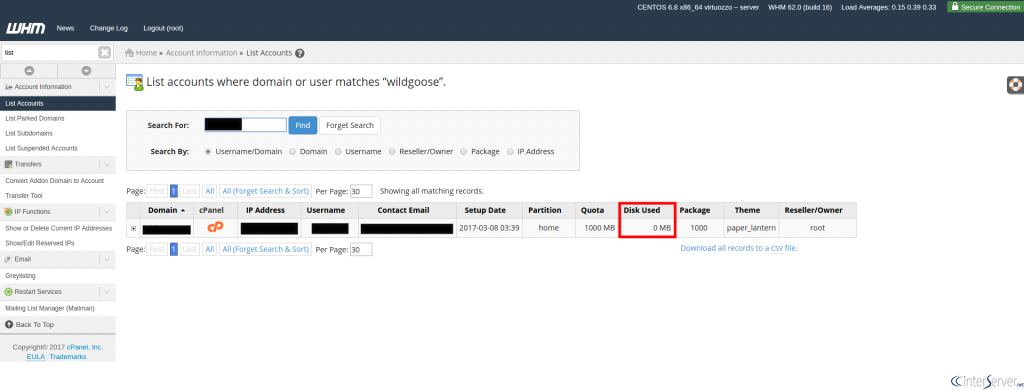Click the Find button
This screenshot has height=390, width=1024.
[303, 125]
